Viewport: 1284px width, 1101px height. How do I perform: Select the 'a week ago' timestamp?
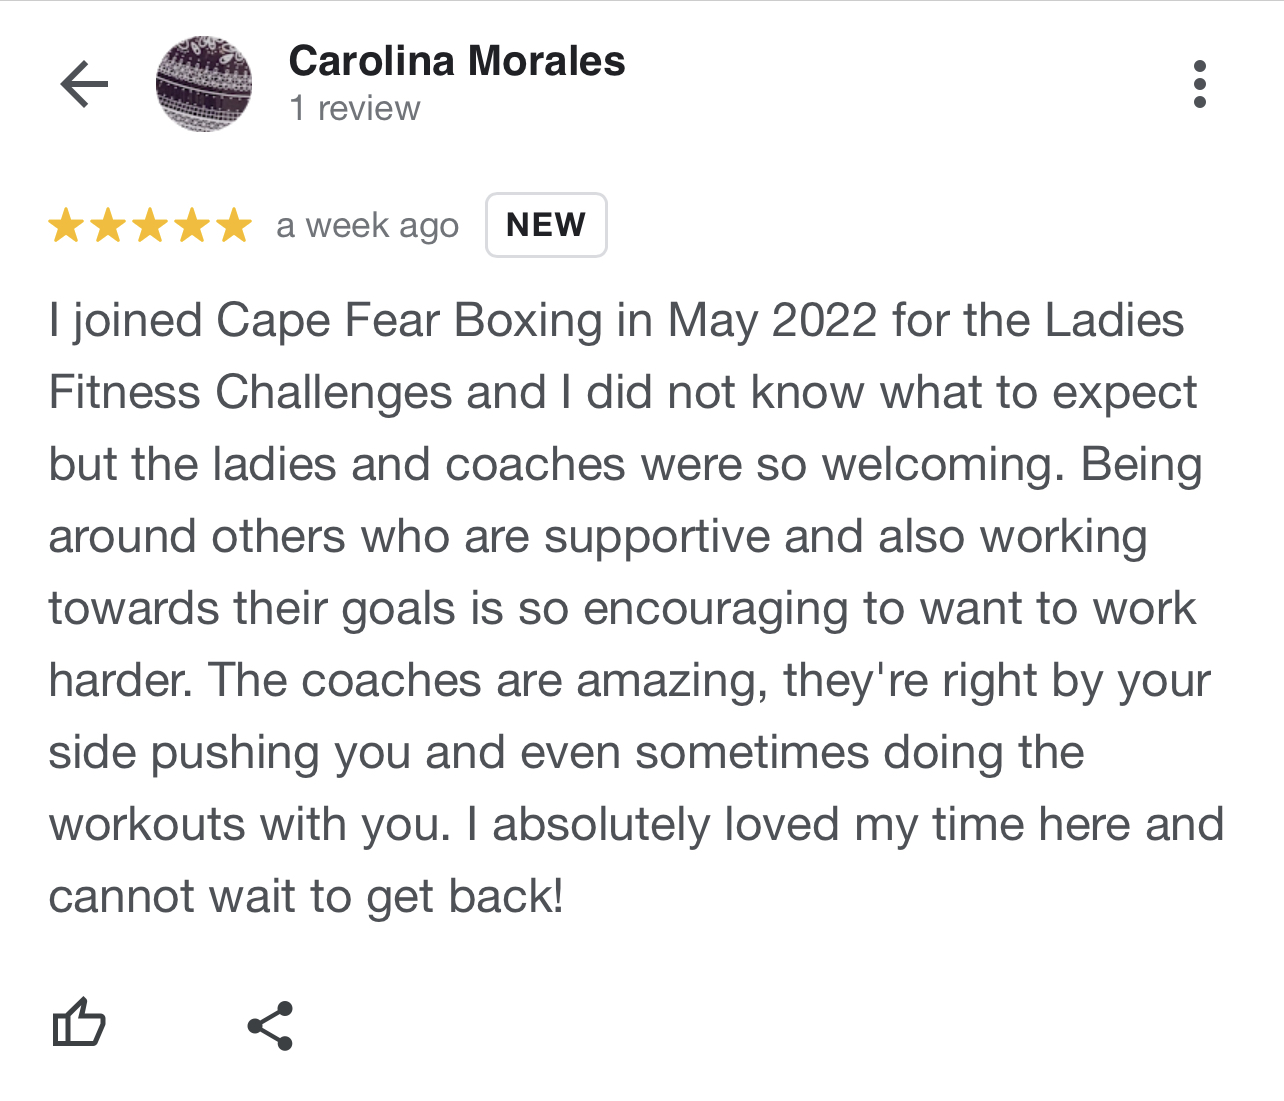[x=367, y=226]
